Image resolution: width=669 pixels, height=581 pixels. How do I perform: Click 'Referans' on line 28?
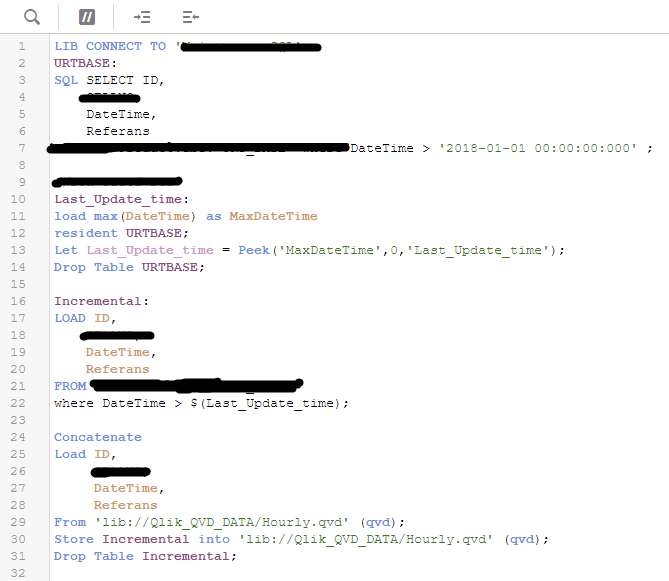pos(125,505)
